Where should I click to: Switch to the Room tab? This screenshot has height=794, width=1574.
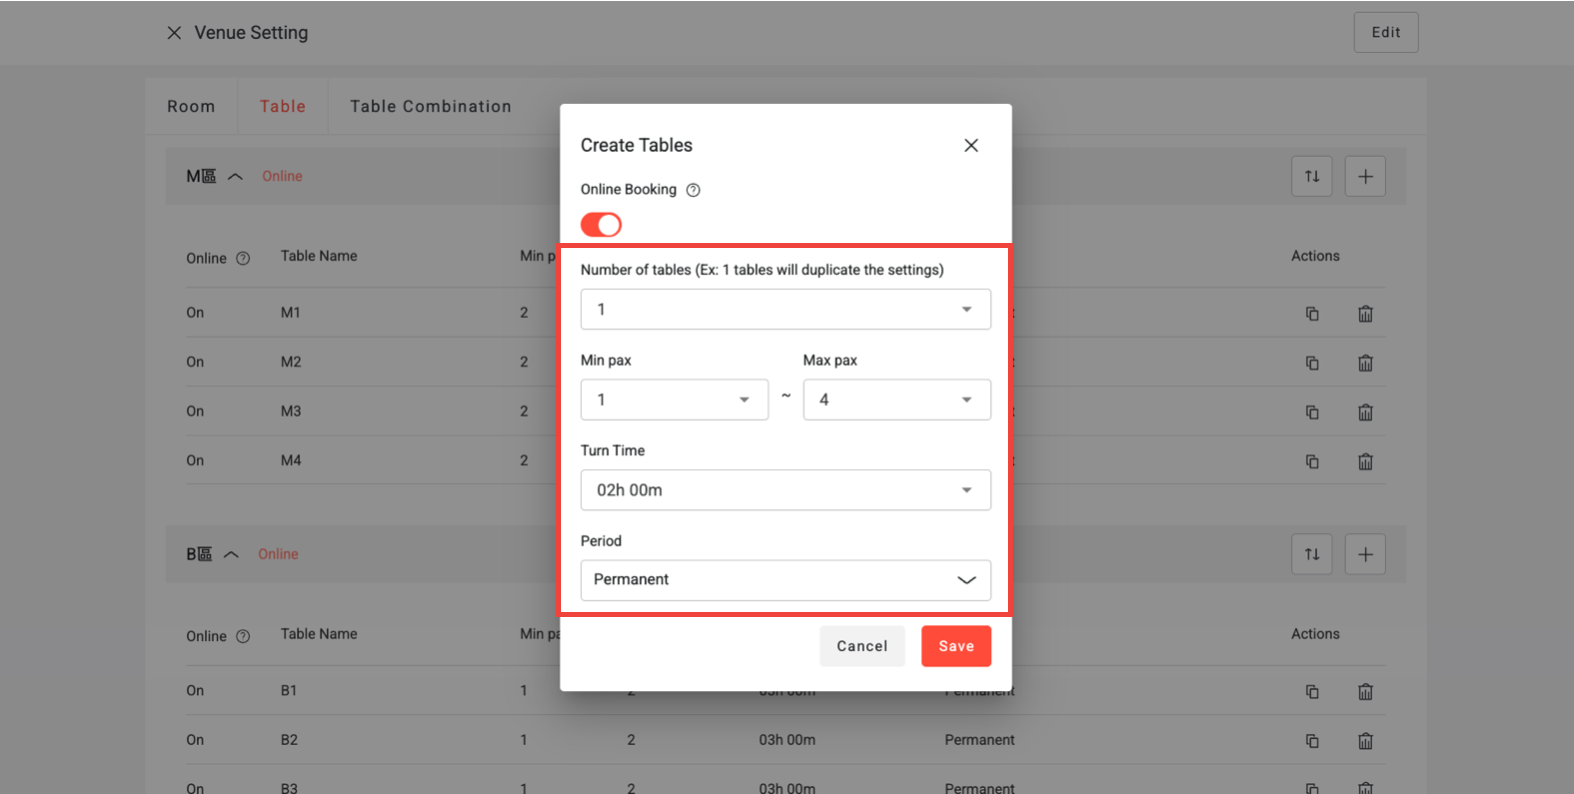191,107
